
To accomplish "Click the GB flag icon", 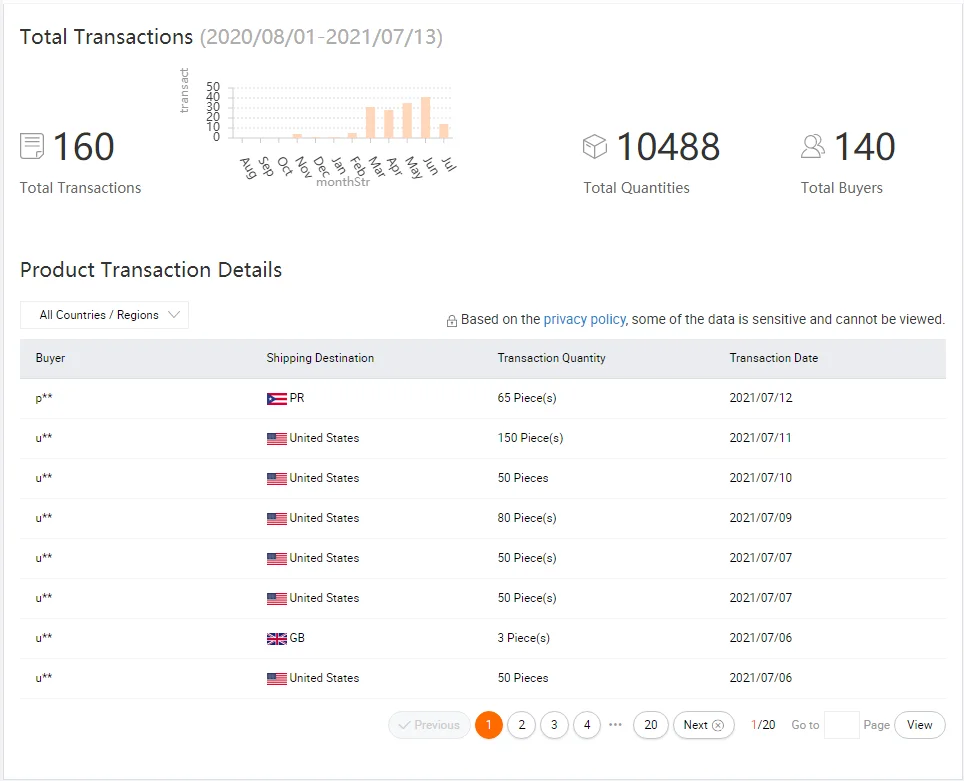I will point(277,639).
